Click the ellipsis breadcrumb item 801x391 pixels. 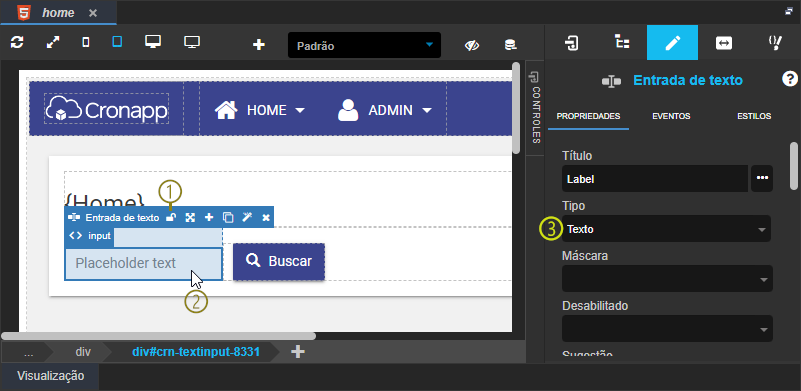click(x=29, y=352)
